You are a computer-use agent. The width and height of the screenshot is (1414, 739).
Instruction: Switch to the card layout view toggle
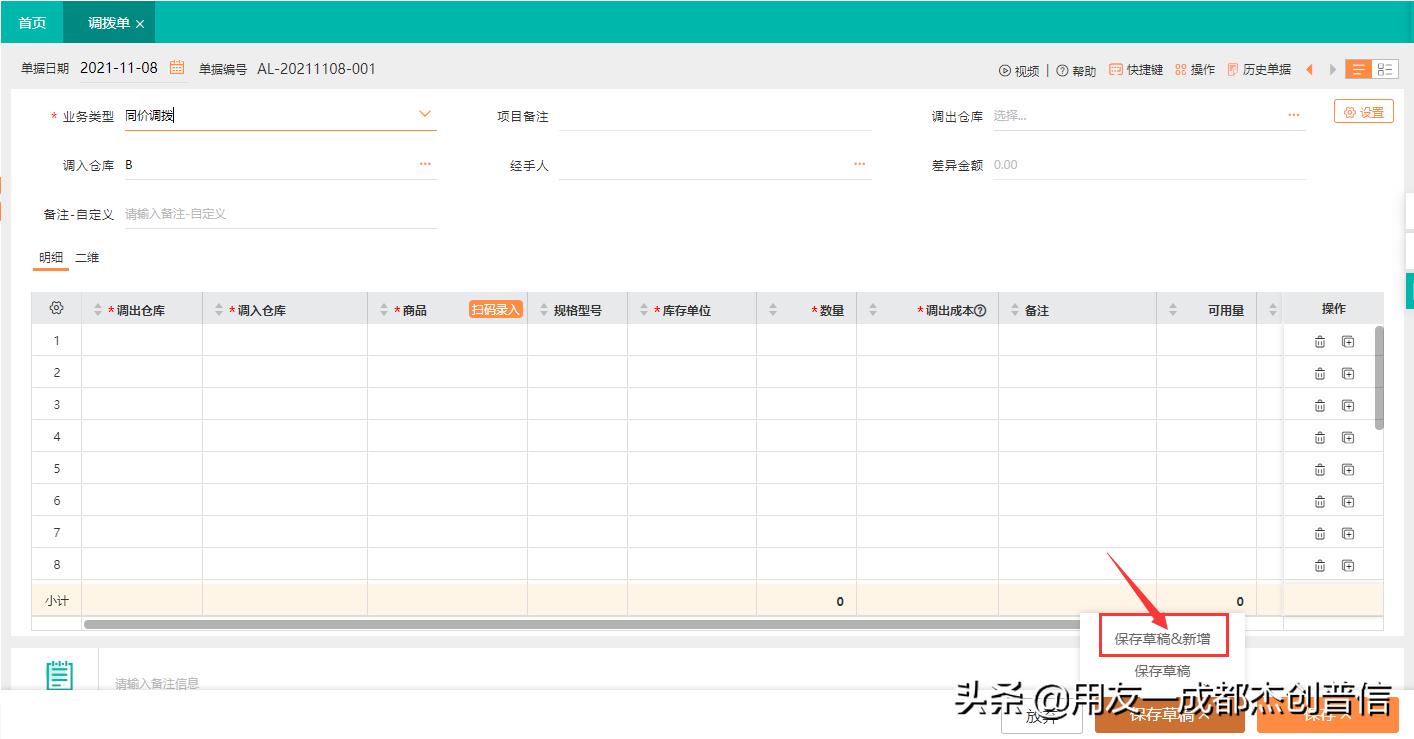pos(1387,68)
